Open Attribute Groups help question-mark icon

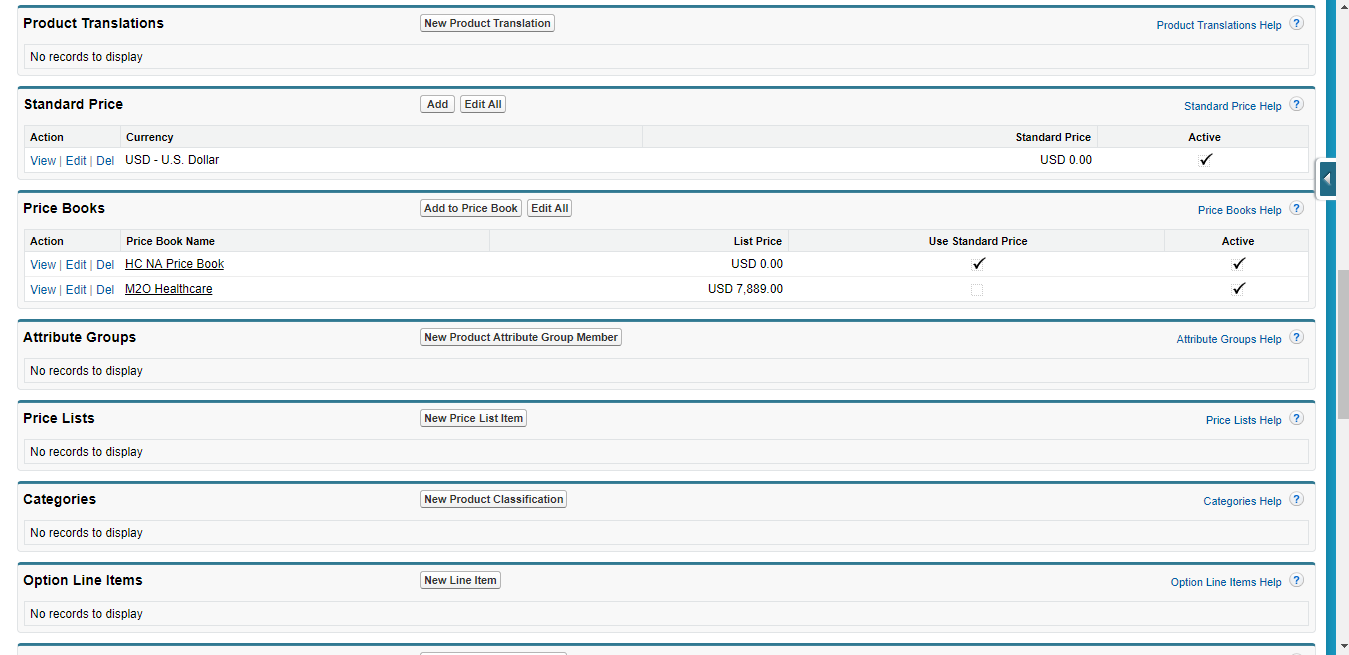tap(1296, 337)
